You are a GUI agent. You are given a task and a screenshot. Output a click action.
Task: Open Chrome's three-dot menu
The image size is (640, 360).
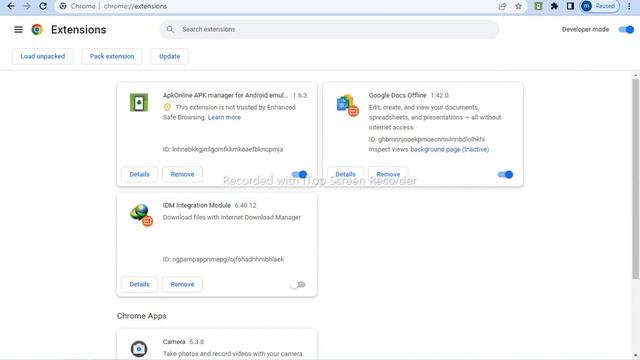pyautogui.click(x=629, y=6)
